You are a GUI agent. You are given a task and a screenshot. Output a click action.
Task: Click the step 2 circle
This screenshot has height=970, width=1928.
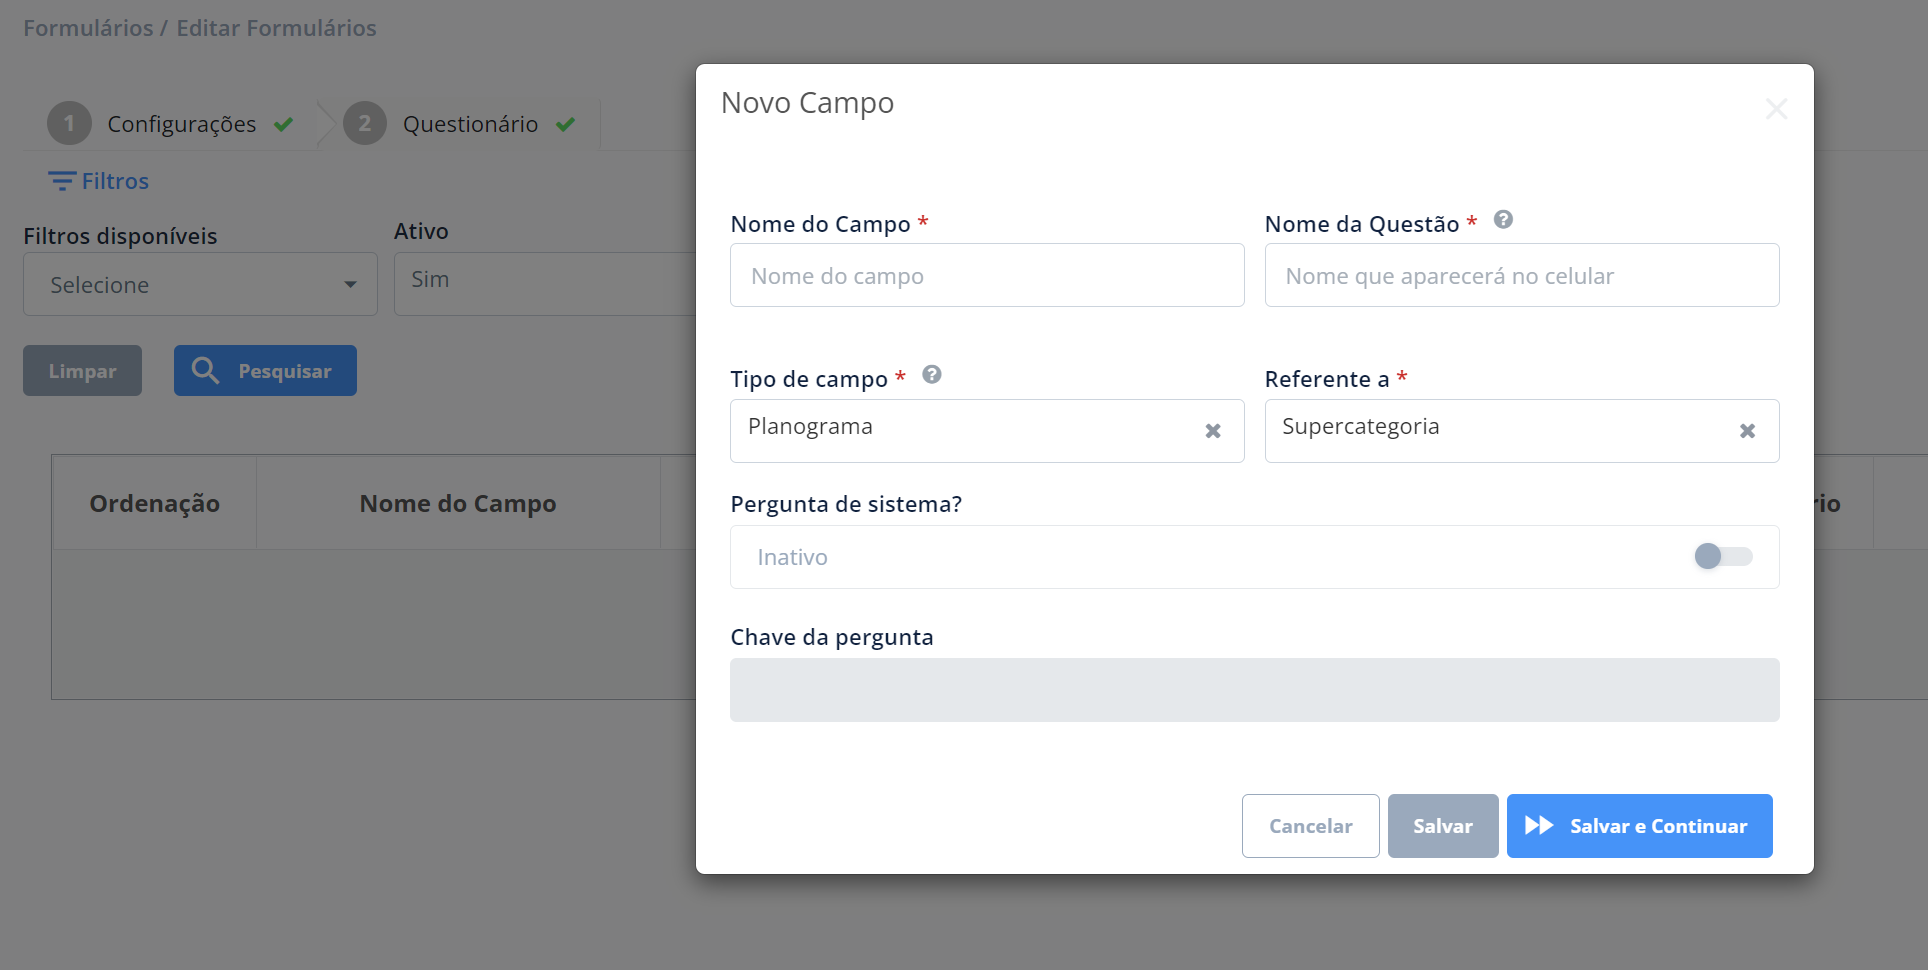point(365,123)
